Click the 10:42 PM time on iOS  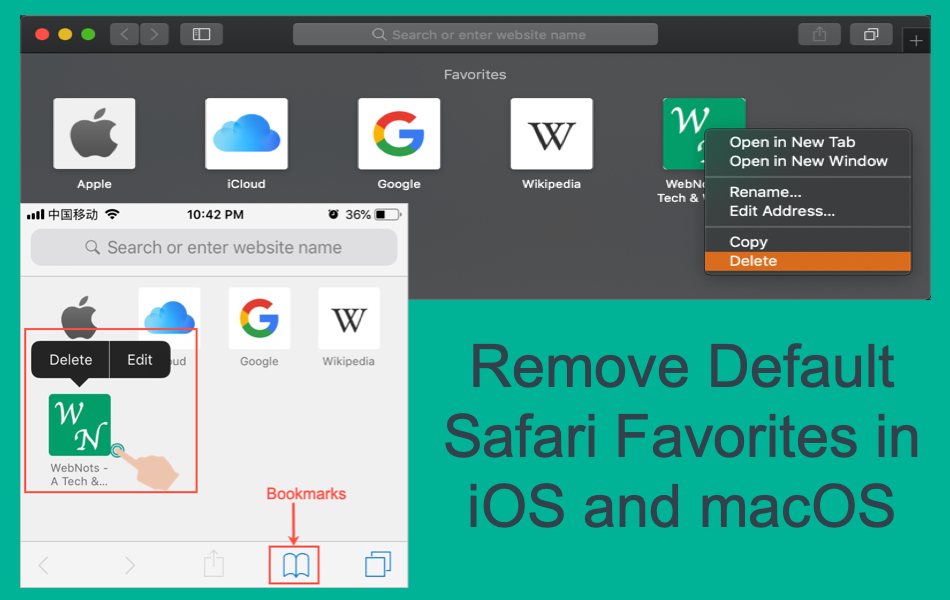[215, 215]
